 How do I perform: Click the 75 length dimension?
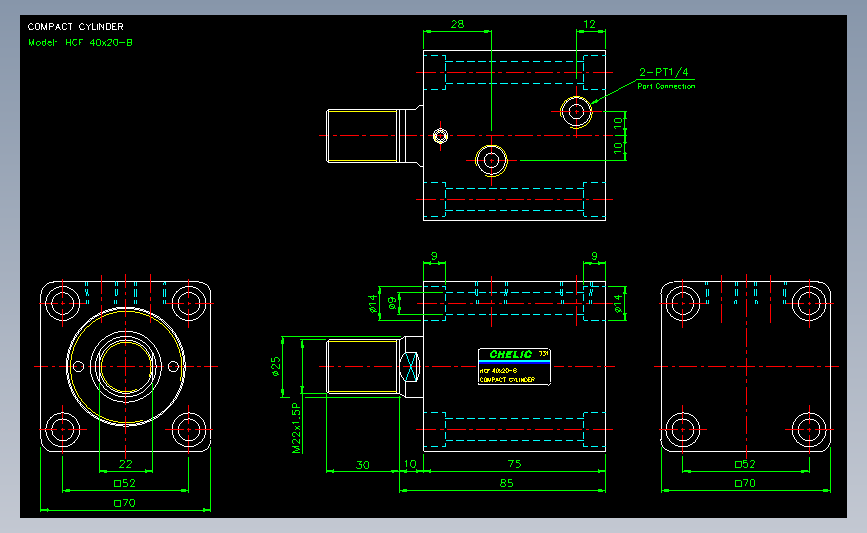(514, 464)
